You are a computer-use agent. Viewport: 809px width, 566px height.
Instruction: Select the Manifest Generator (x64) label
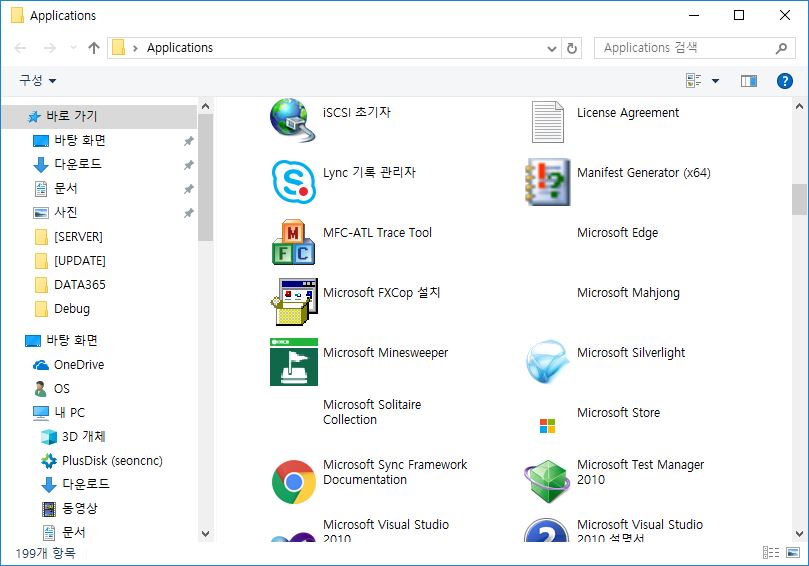643,173
